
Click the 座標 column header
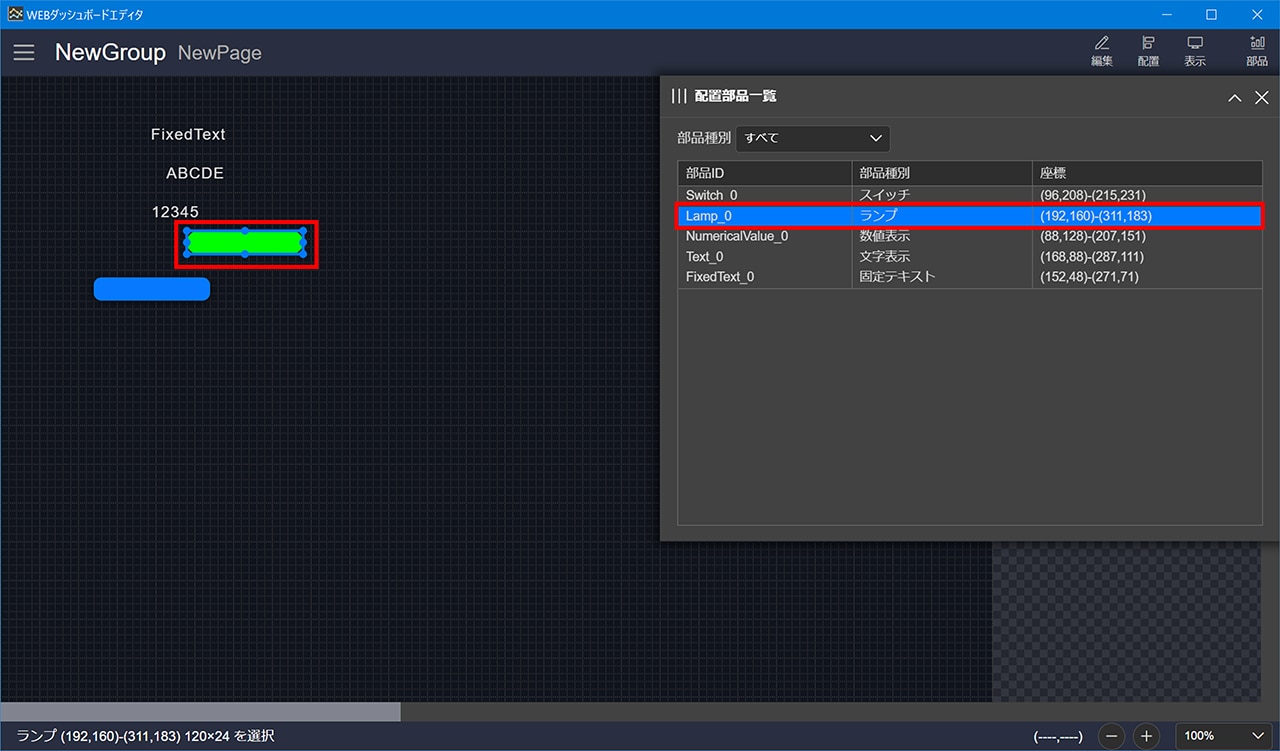pos(1146,173)
